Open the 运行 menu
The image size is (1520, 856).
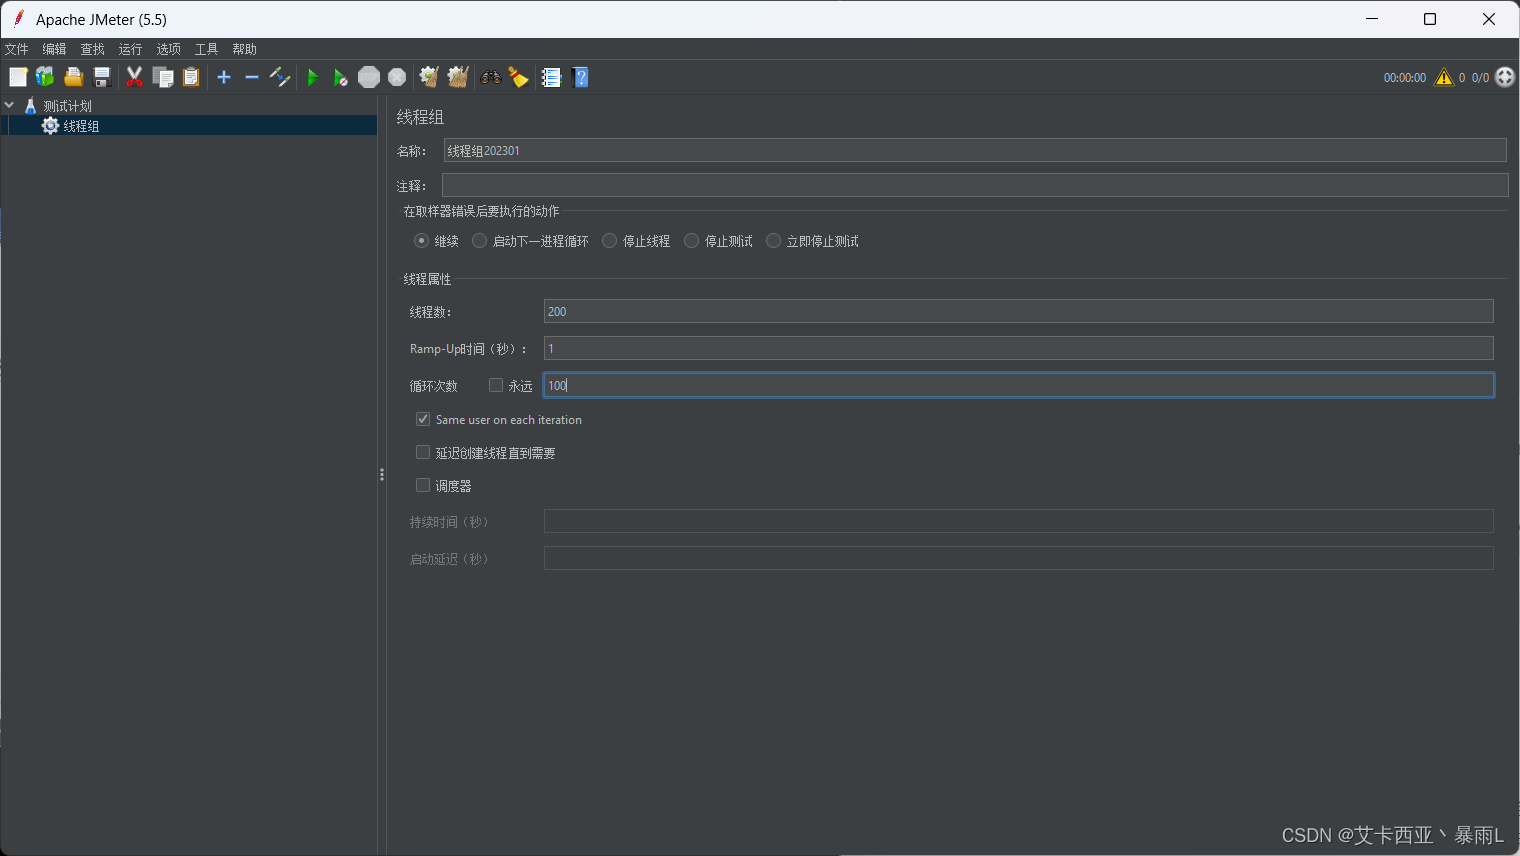tap(130, 49)
